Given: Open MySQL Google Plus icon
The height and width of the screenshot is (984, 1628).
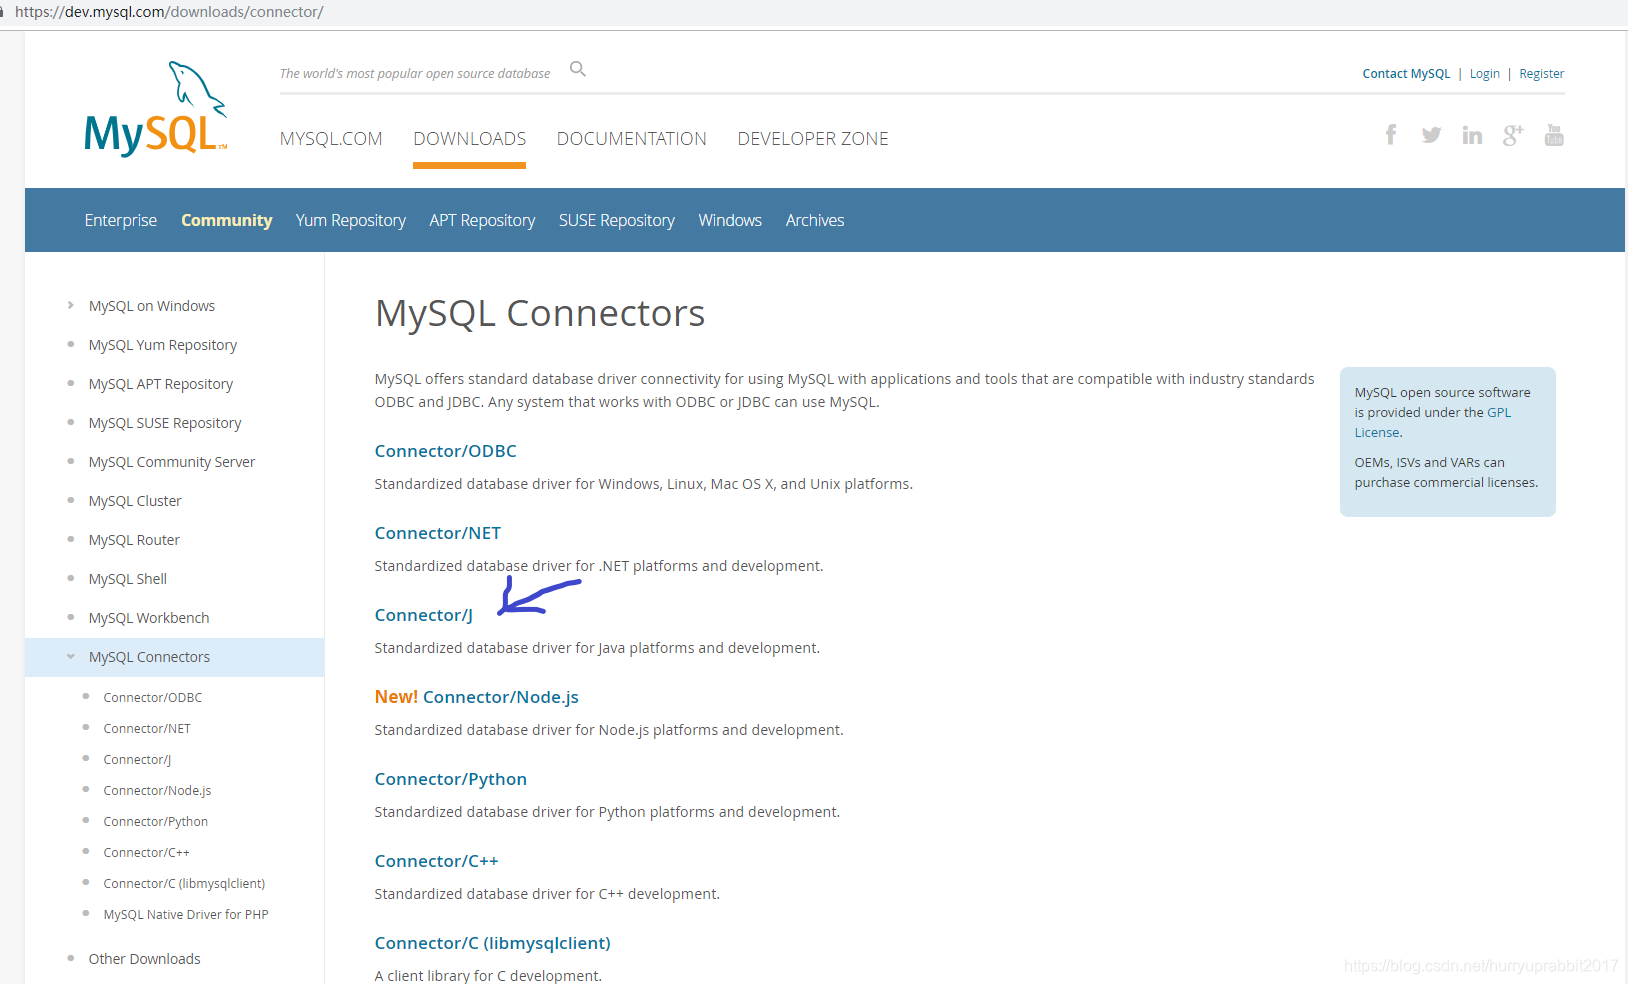Looking at the screenshot, I should (x=1513, y=135).
